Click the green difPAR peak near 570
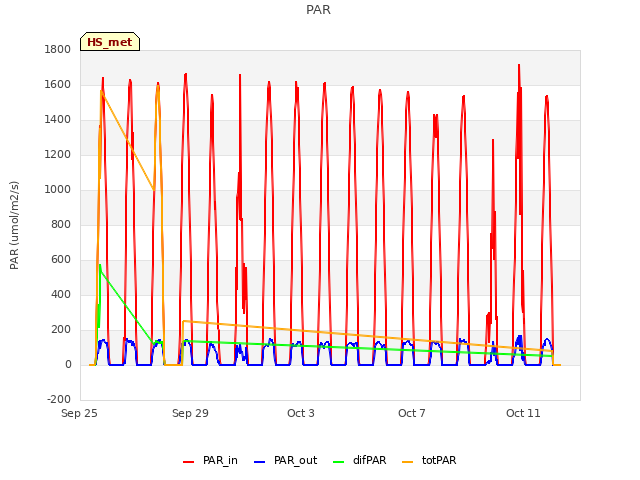 tap(100, 265)
